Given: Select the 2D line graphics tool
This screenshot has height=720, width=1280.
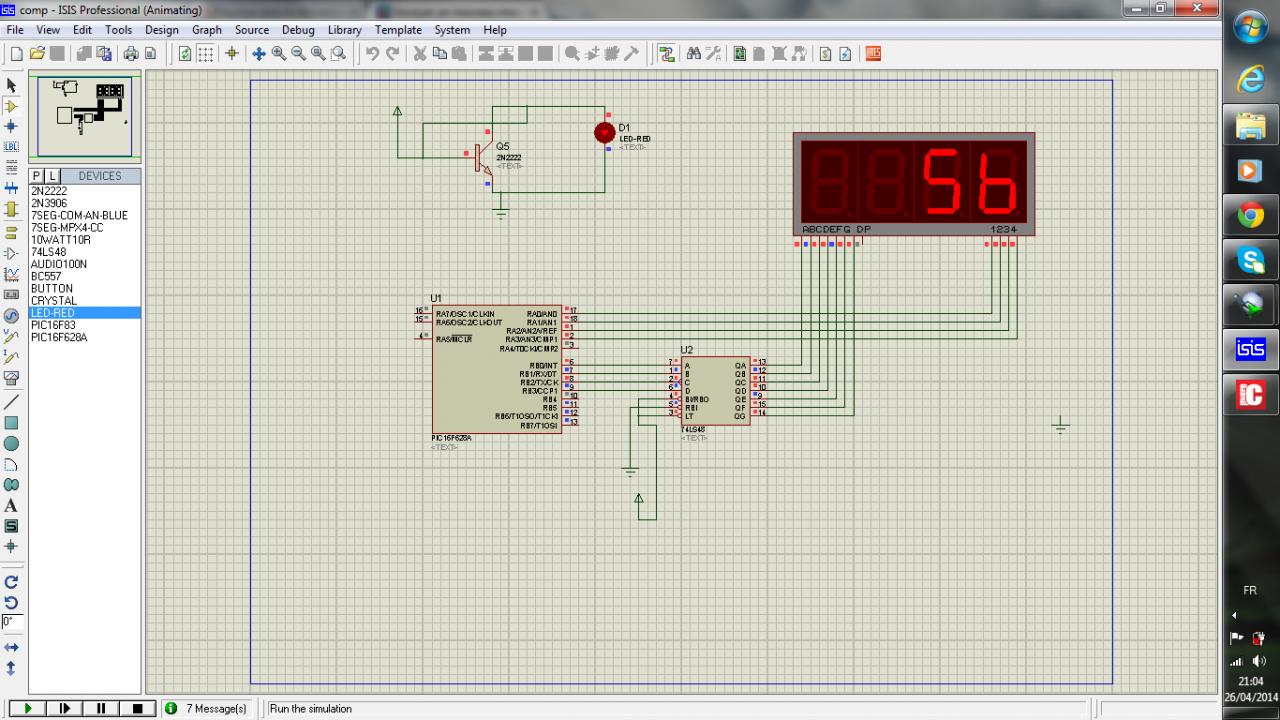Looking at the screenshot, I should tap(12, 401).
